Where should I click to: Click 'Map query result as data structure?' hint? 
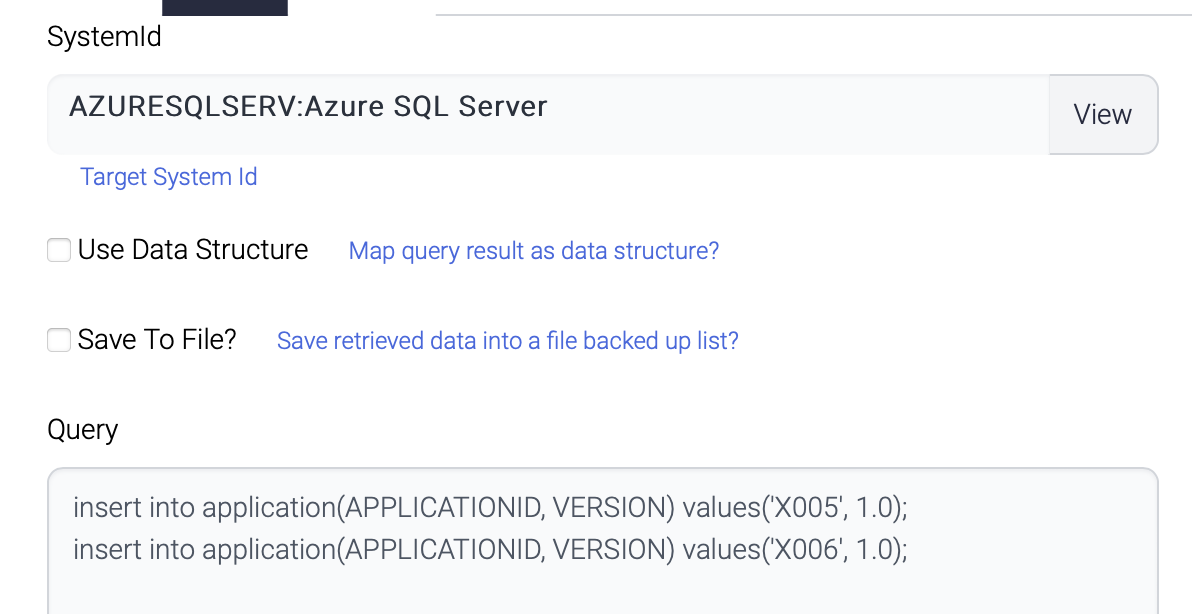[533, 251]
